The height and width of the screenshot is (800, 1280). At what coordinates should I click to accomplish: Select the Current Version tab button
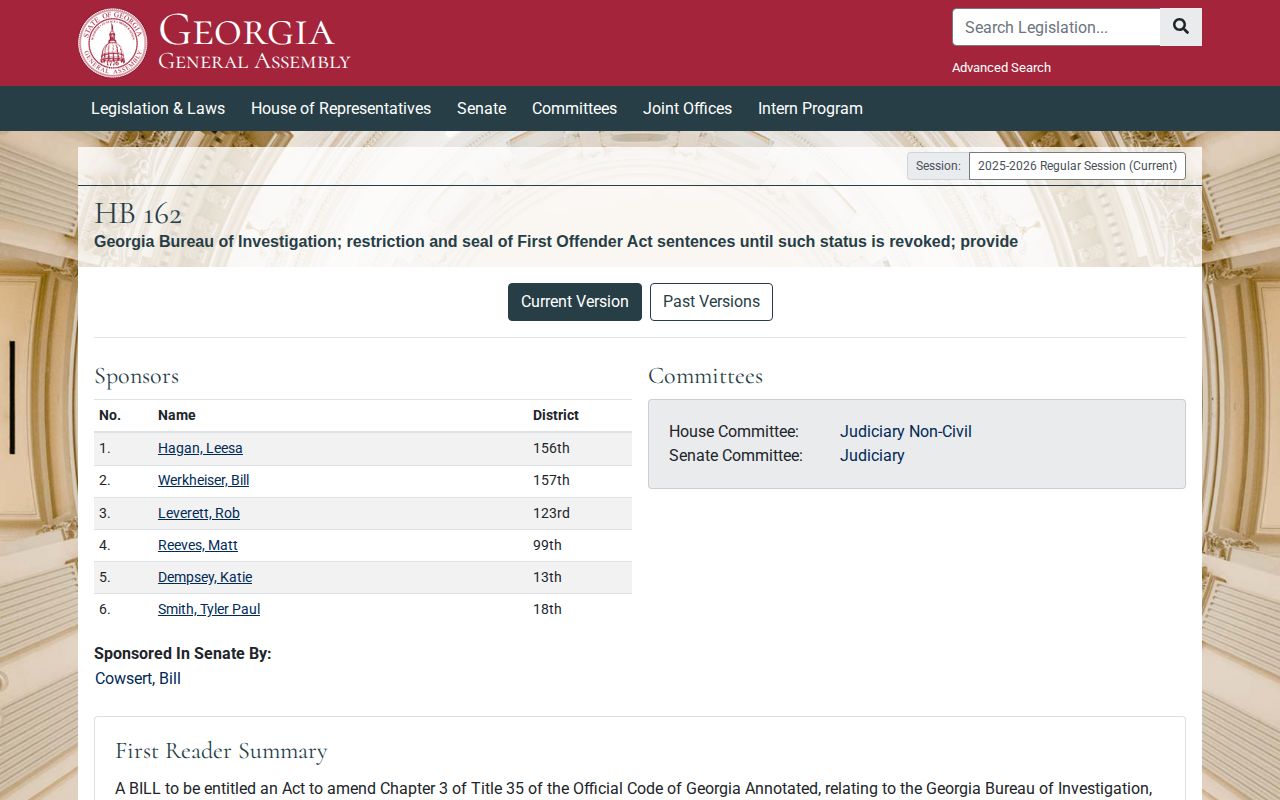click(x=575, y=302)
